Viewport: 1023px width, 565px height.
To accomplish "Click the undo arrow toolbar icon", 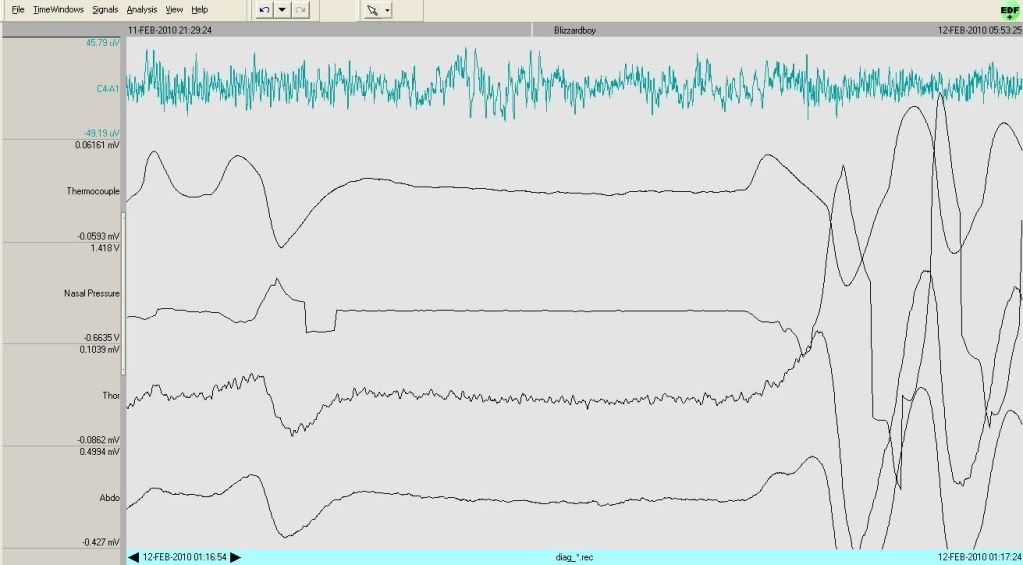I will point(265,9).
